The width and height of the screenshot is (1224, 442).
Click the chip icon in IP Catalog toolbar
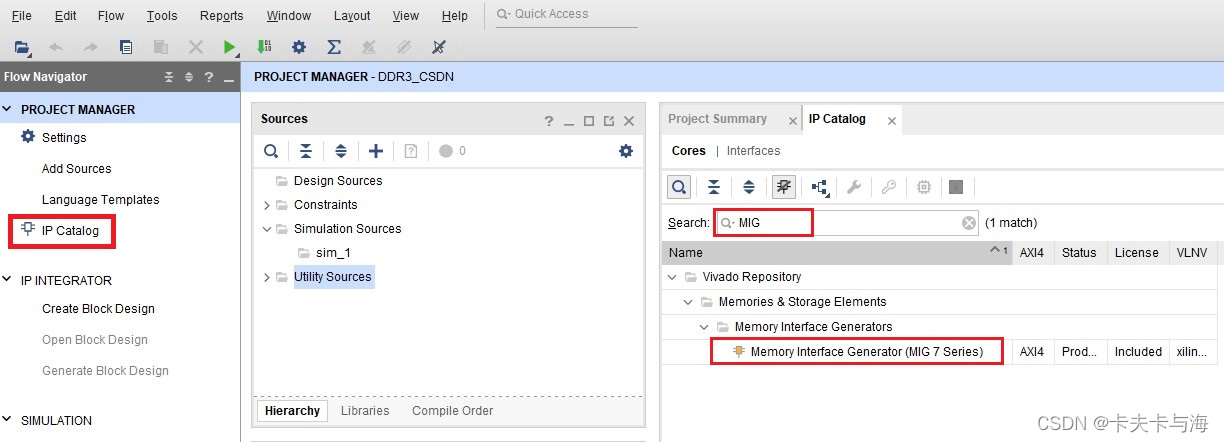coord(924,187)
